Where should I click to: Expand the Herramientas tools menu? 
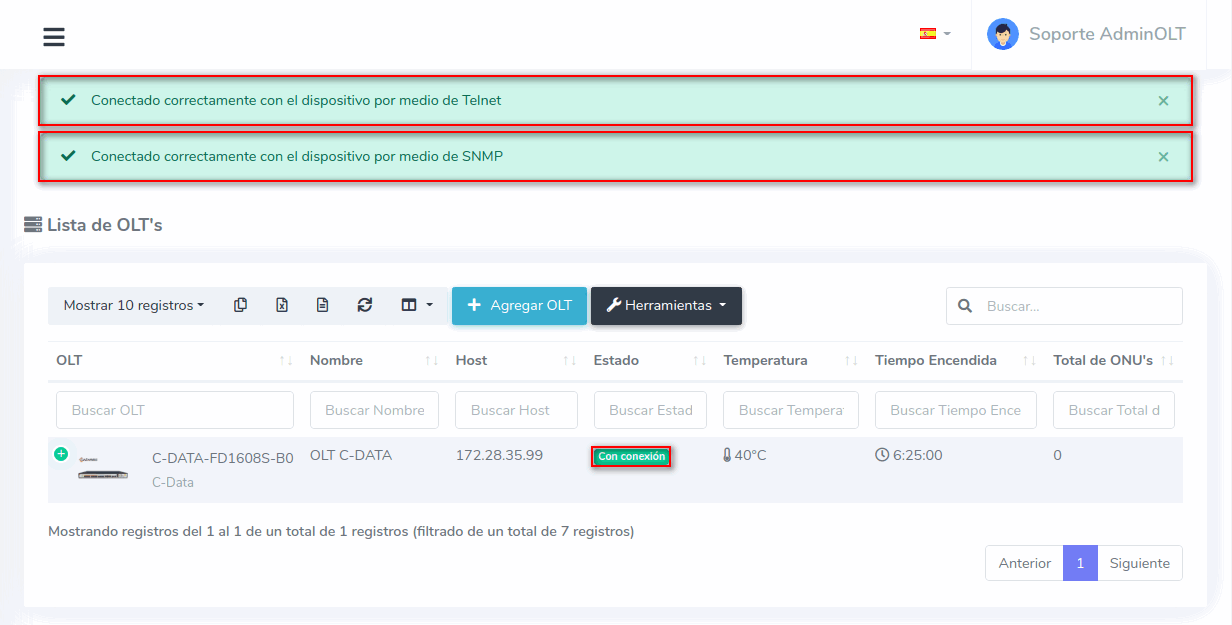click(x=666, y=305)
